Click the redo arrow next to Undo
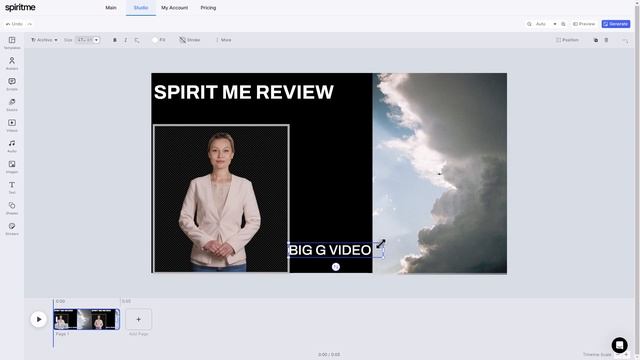Screen dimensions: 640x360 pyautogui.click(x=30, y=24)
